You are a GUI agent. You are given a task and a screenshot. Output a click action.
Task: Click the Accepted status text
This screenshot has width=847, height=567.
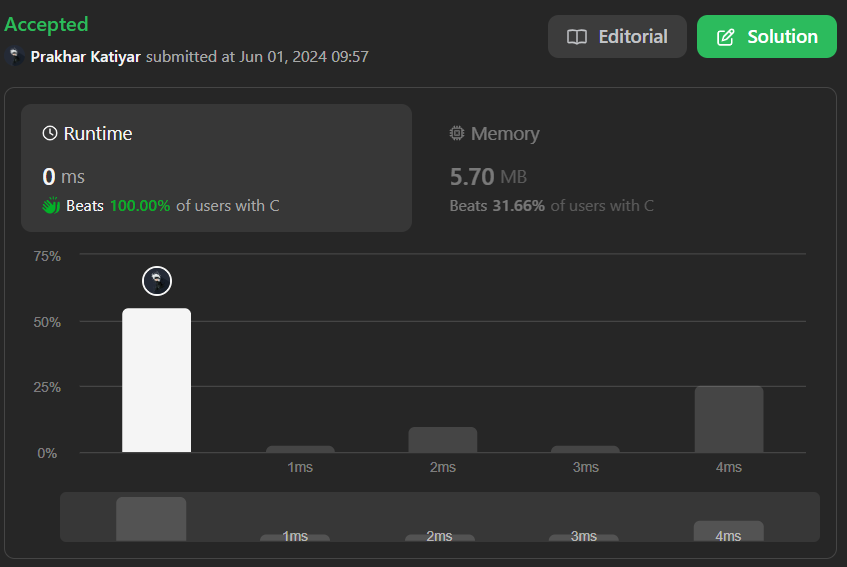46,25
